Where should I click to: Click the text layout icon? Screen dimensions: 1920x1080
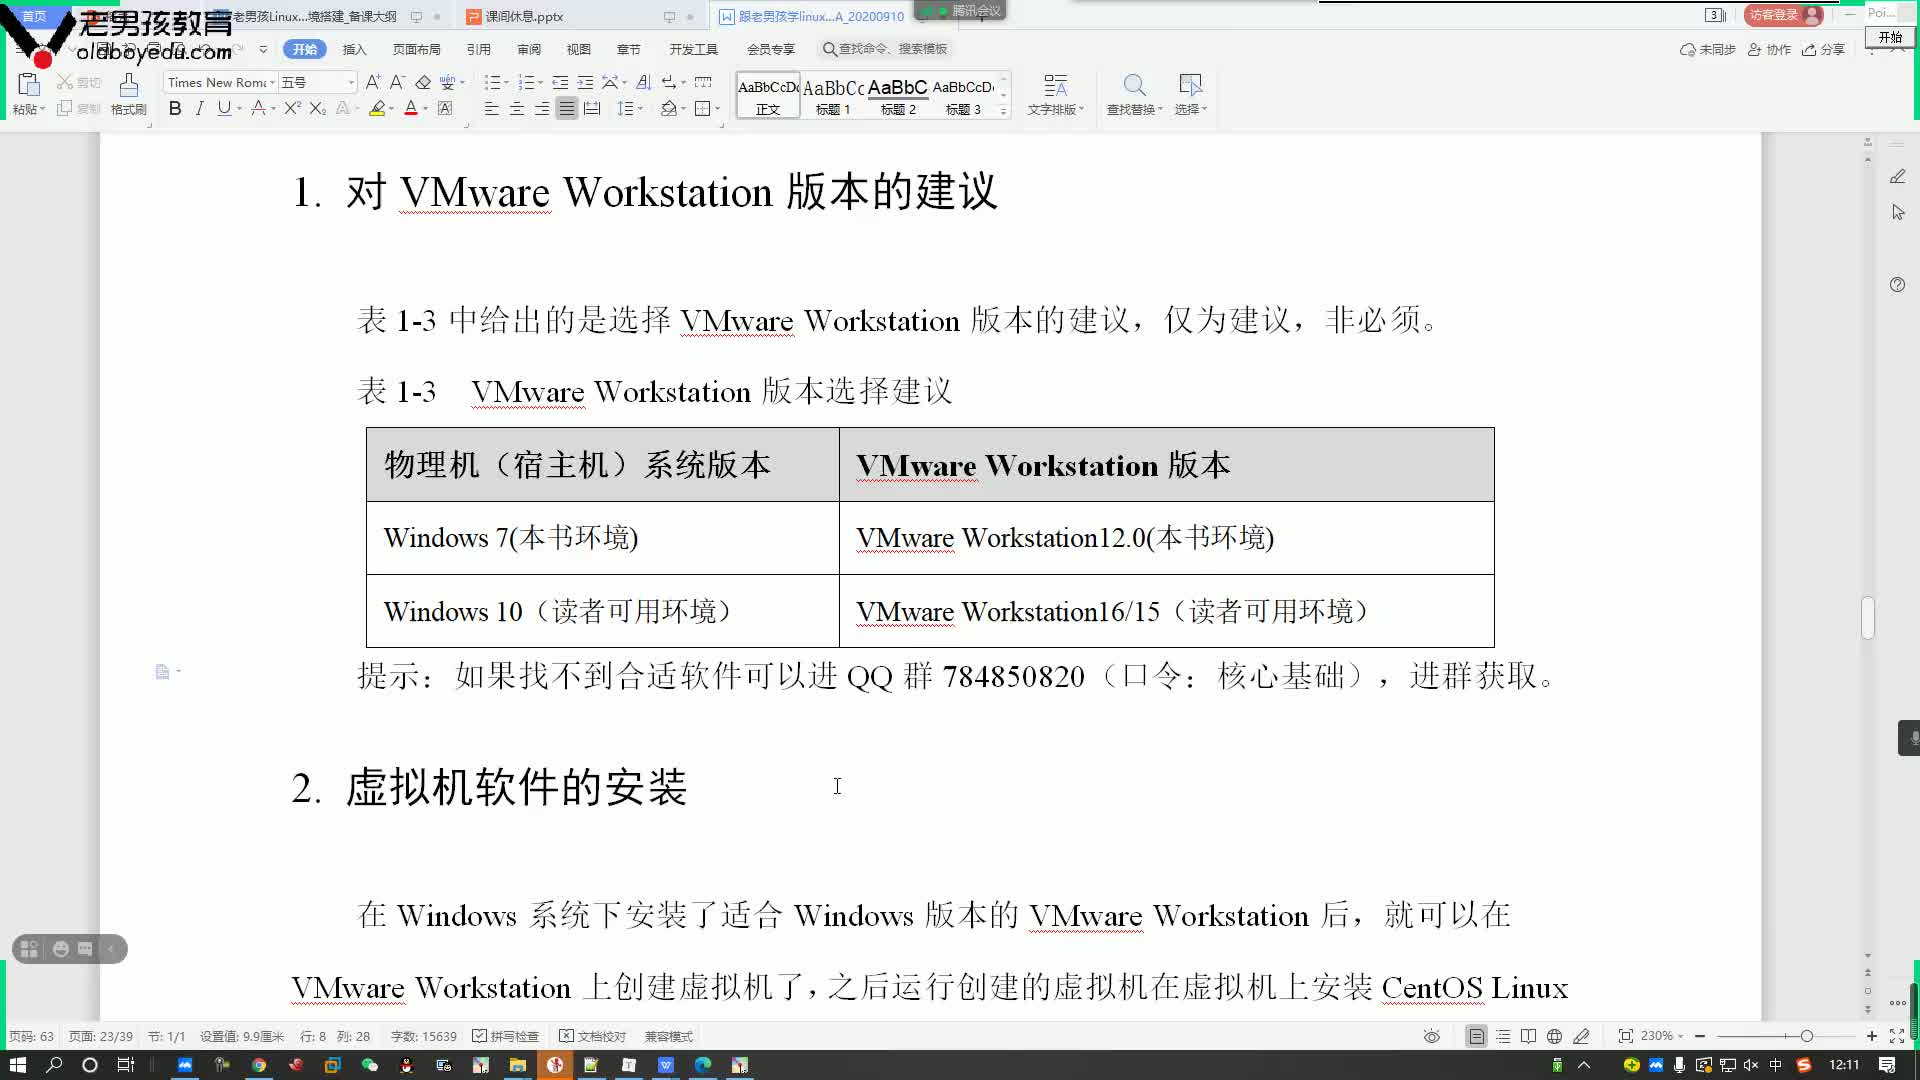tap(1055, 85)
